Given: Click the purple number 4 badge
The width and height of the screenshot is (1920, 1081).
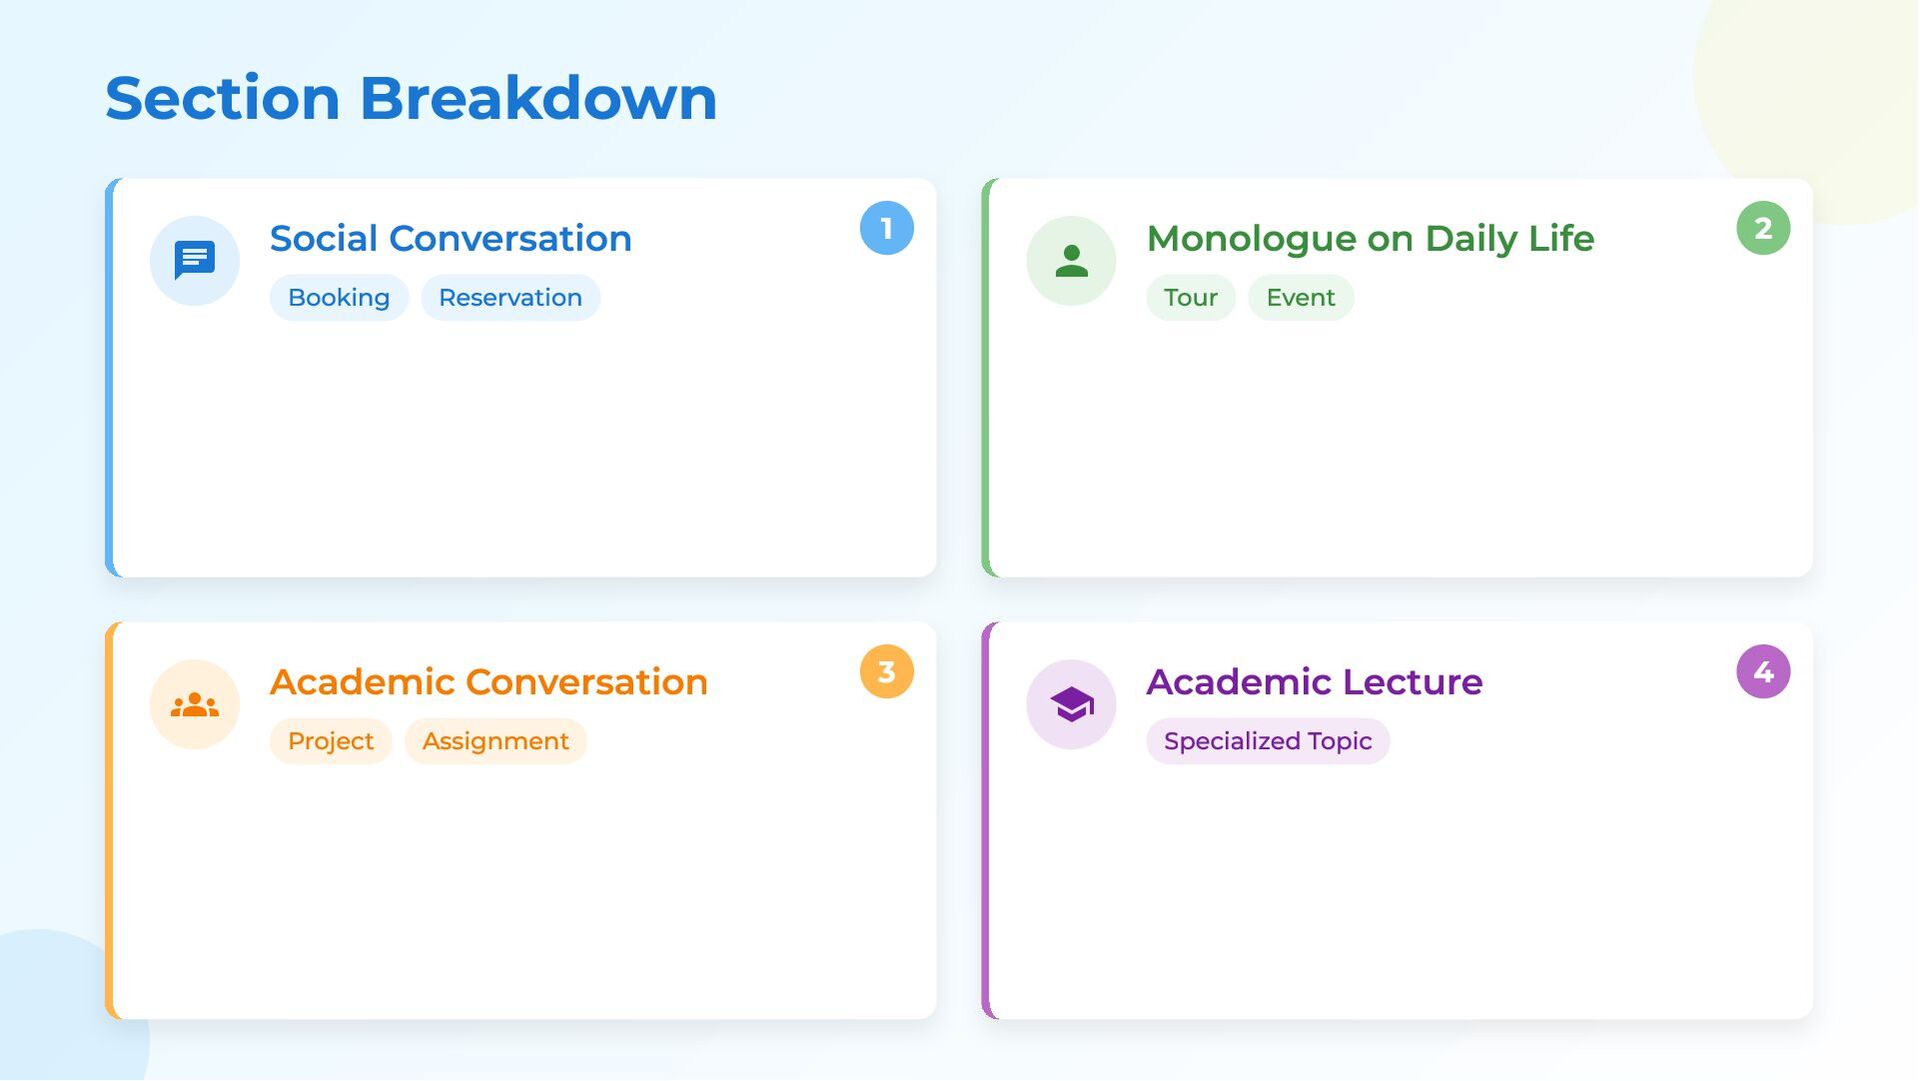Looking at the screenshot, I should (1763, 672).
